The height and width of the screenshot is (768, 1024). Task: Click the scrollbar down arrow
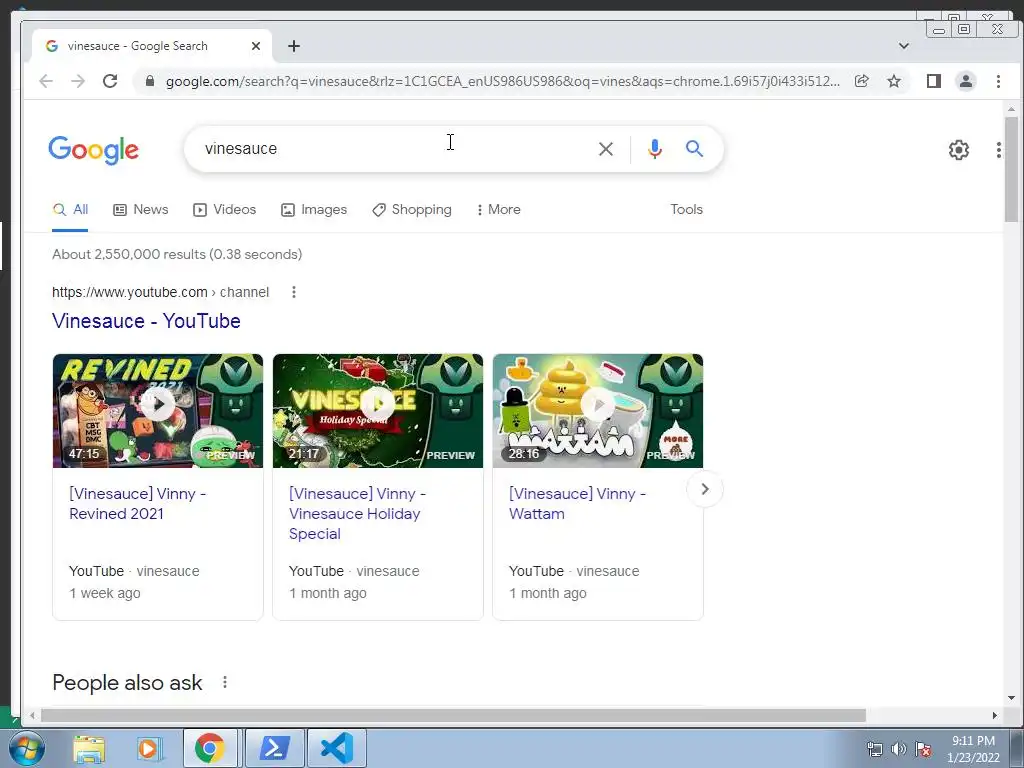coord(1011,698)
